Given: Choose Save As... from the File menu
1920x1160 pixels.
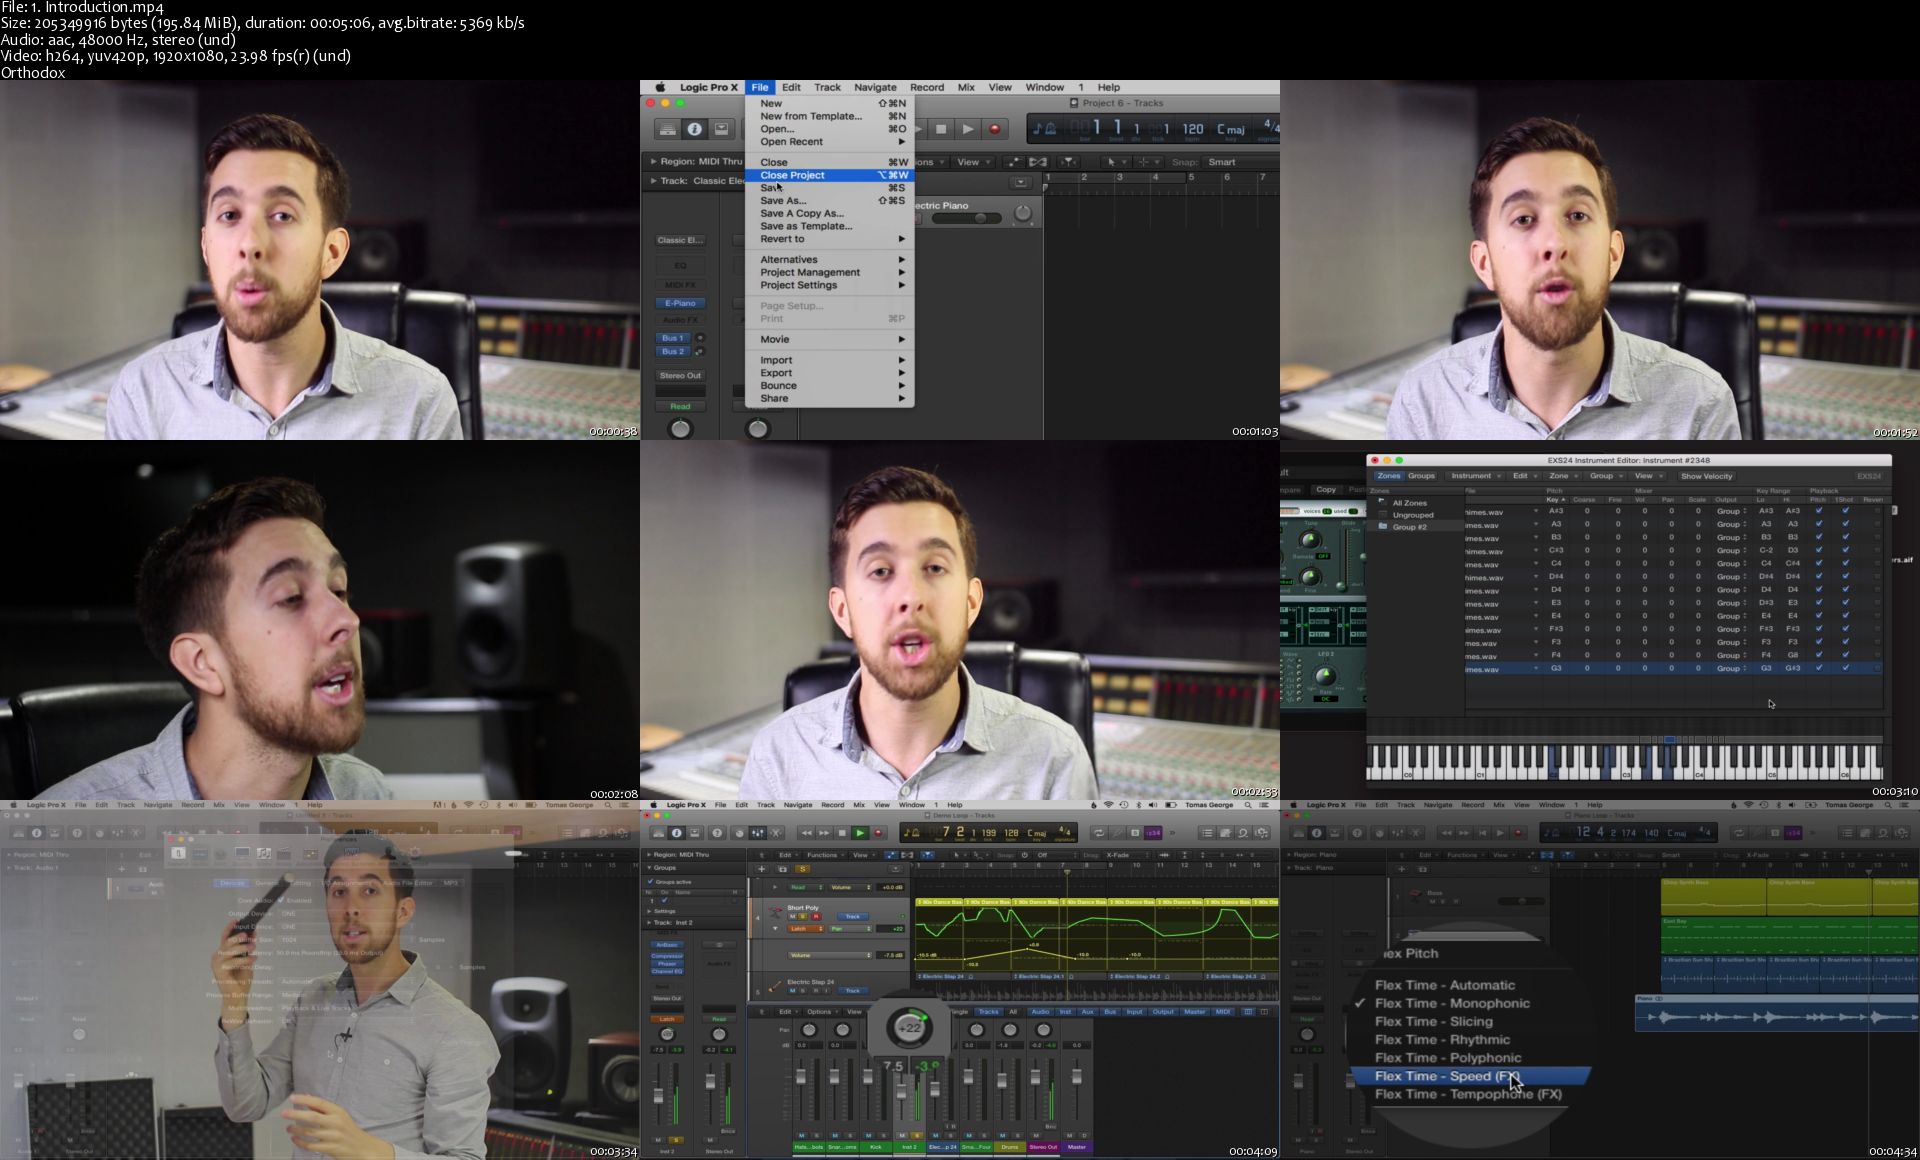Looking at the screenshot, I should click(x=783, y=201).
